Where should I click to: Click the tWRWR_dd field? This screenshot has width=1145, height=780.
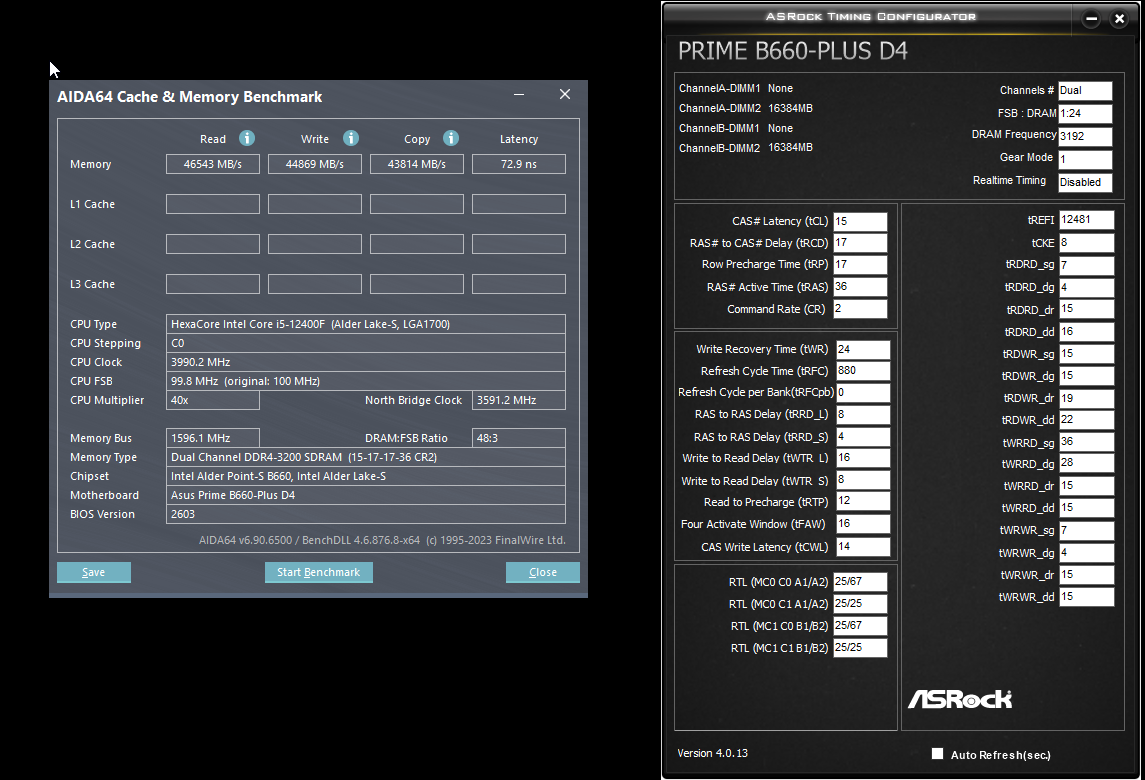[x=1087, y=597]
